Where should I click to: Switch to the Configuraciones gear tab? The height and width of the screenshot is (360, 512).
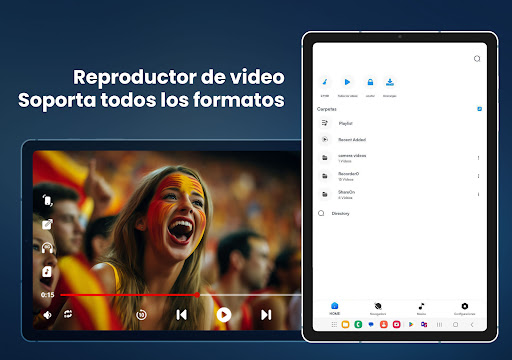point(465,308)
